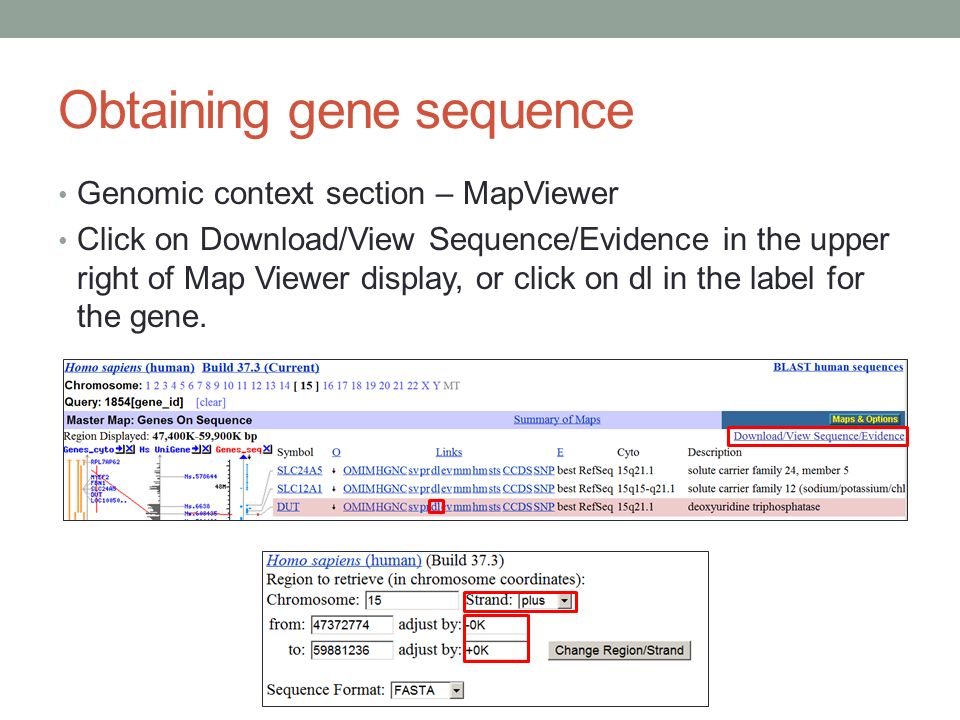Click the Genes_seq map label
This screenshot has width=960, height=720.
(238, 449)
